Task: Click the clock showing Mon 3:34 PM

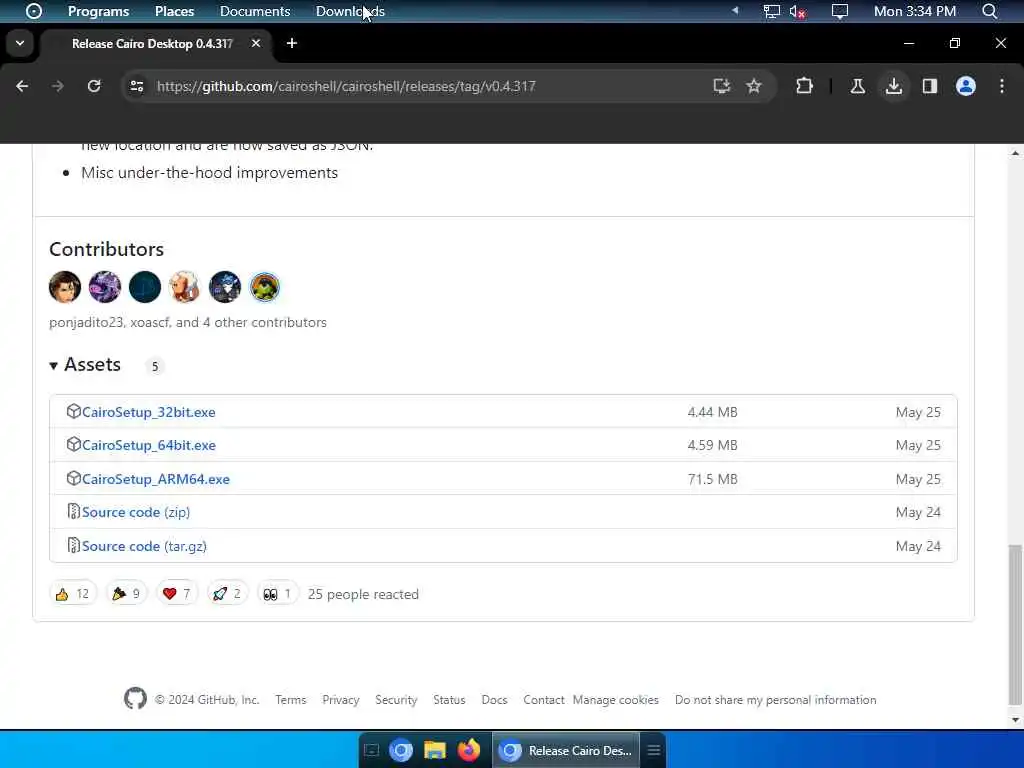Action: (x=914, y=11)
